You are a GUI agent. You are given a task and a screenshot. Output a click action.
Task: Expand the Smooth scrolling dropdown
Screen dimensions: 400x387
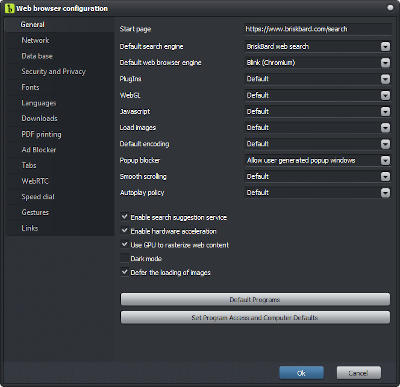coord(385,176)
